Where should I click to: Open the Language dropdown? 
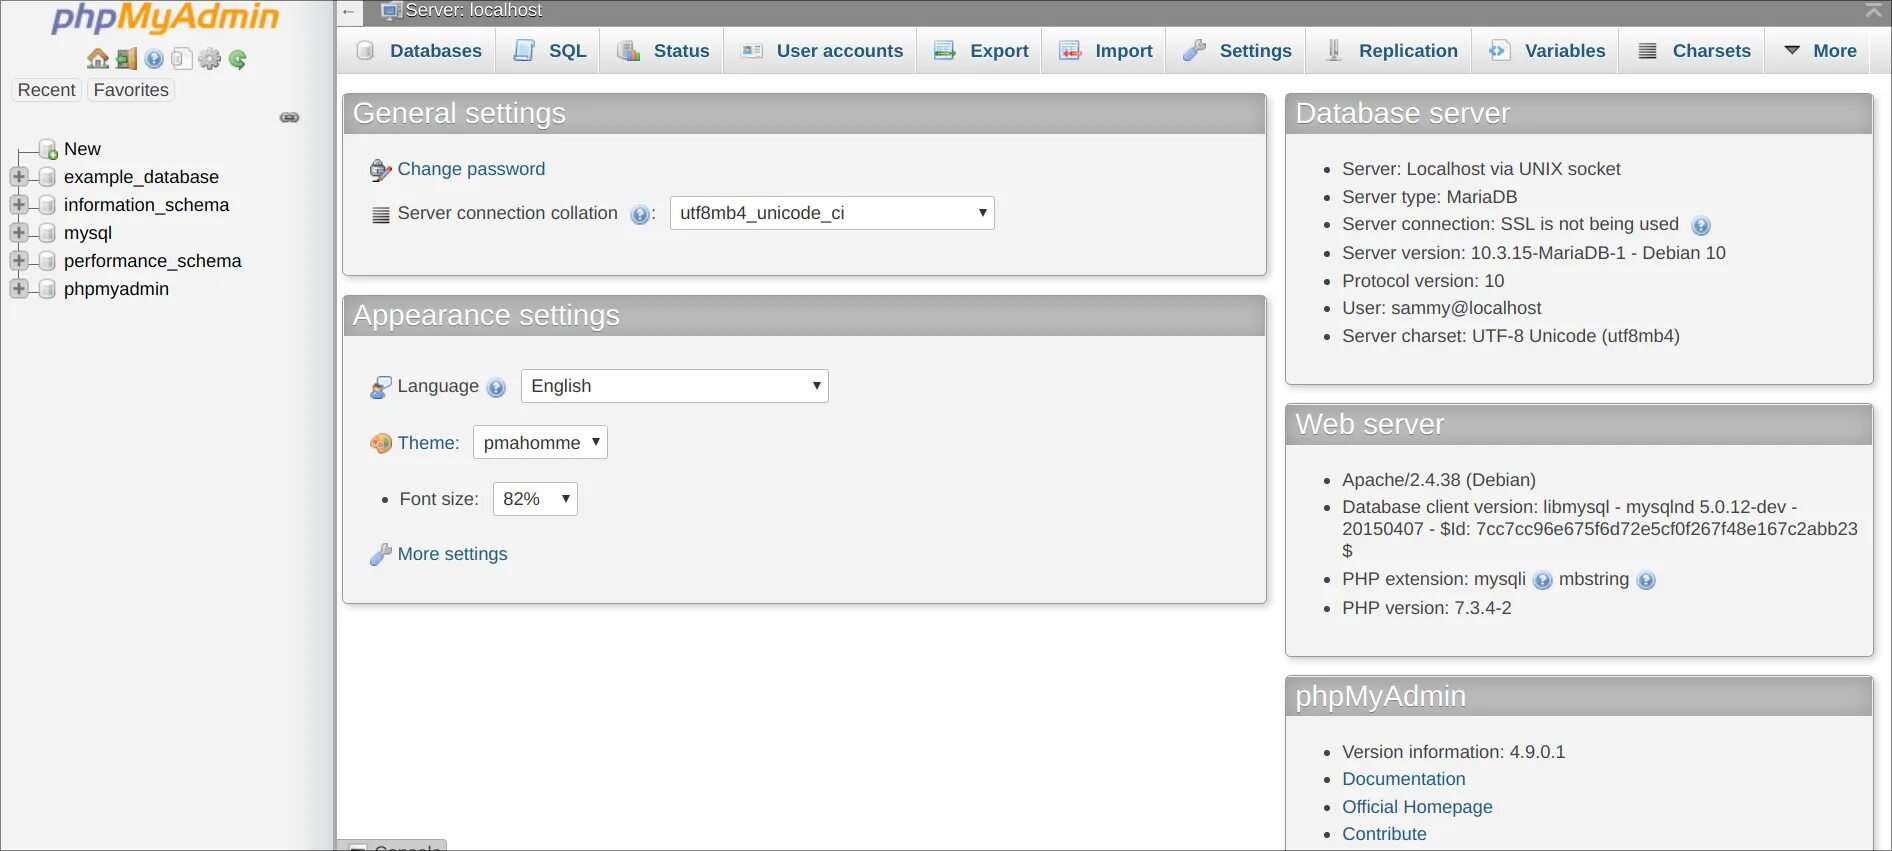tap(674, 386)
